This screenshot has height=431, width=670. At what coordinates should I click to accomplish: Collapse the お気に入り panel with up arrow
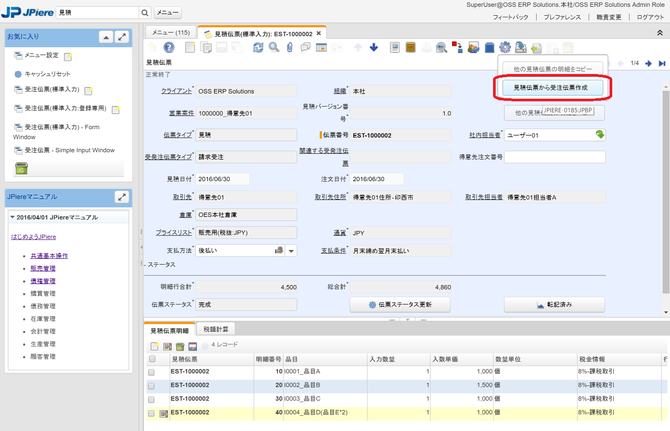[106, 37]
